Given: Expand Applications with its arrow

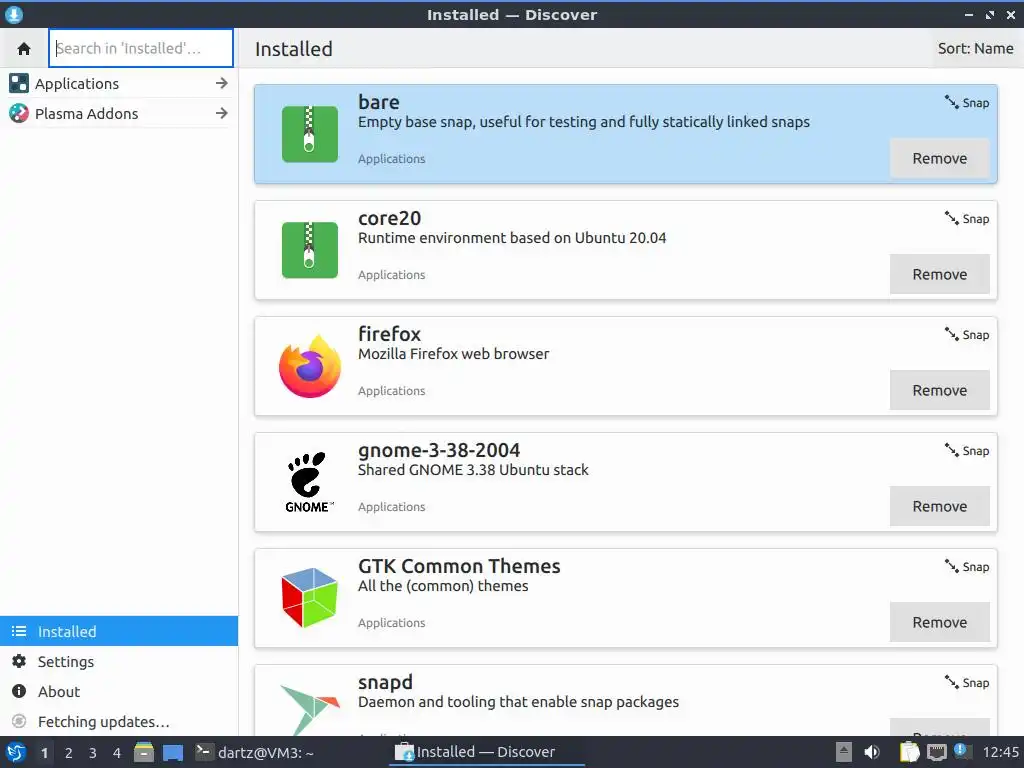Looking at the screenshot, I should coord(222,83).
